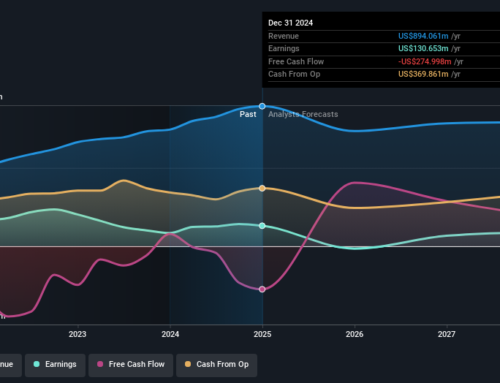Click the 2025 x-axis label

(x=262, y=334)
